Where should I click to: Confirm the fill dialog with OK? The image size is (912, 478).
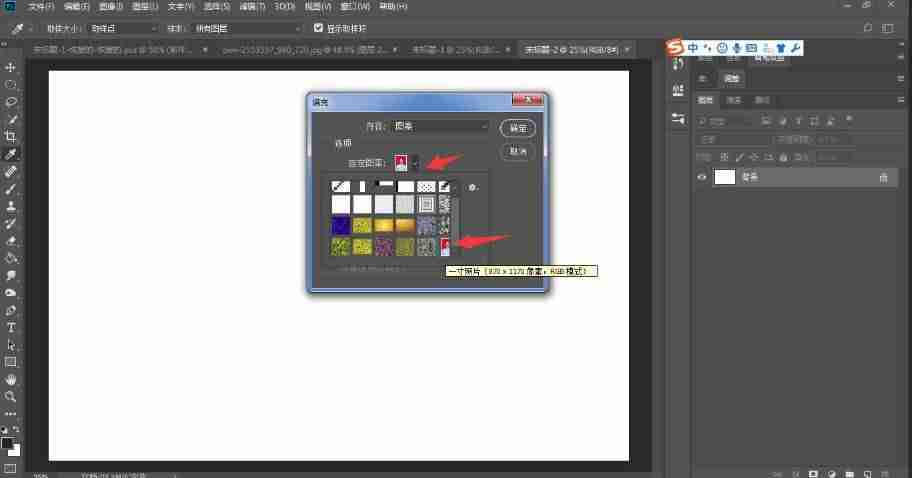[518, 128]
